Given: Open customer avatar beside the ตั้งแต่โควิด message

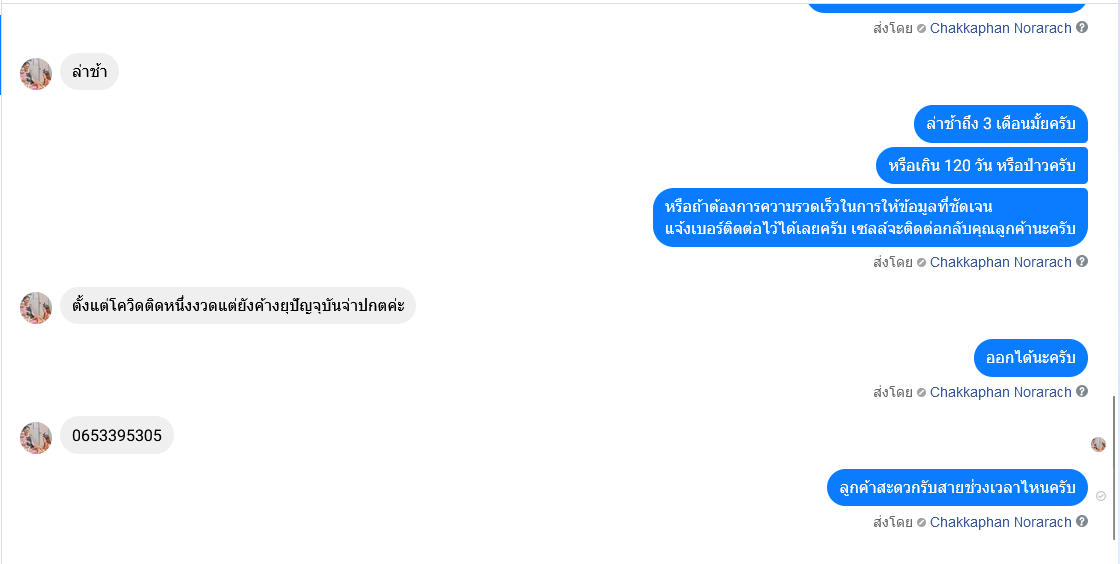Looking at the screenshot, I should pyautogui.click(x=36, y=308).
